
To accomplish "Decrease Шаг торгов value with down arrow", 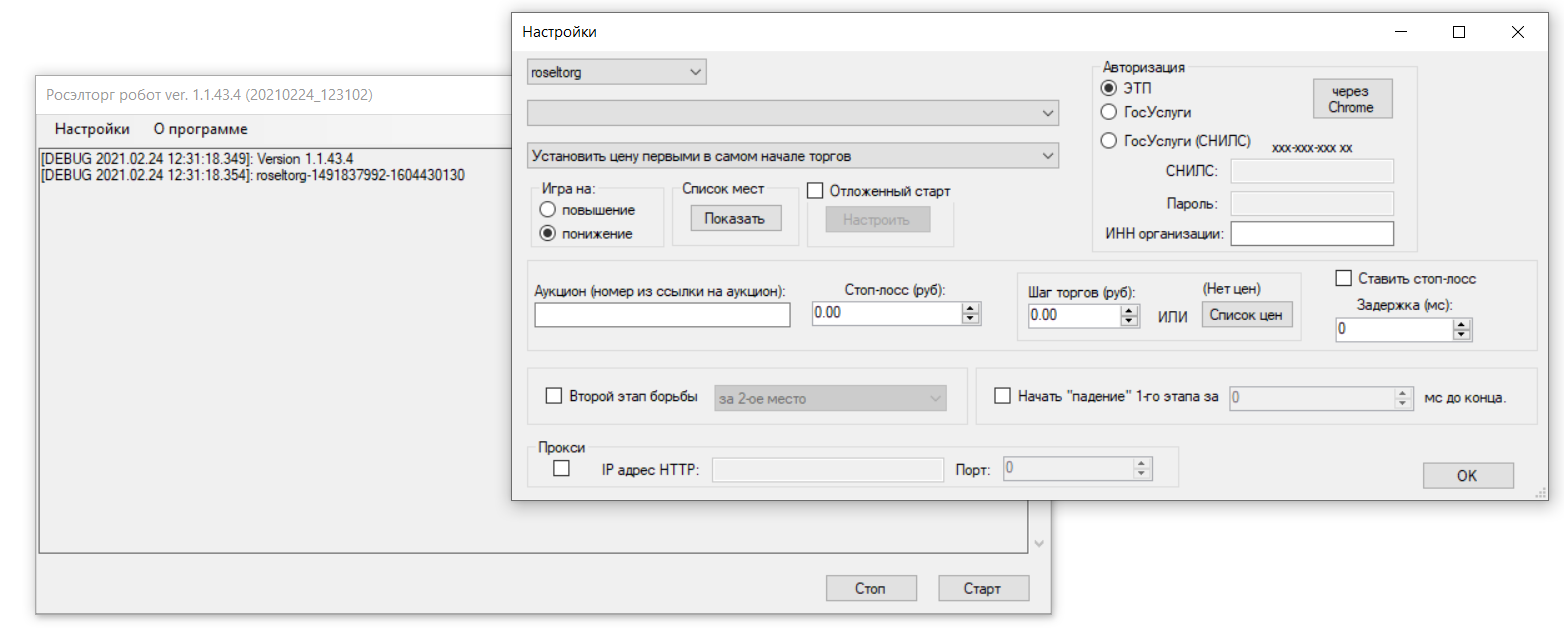I will (x=1130, y=321).
